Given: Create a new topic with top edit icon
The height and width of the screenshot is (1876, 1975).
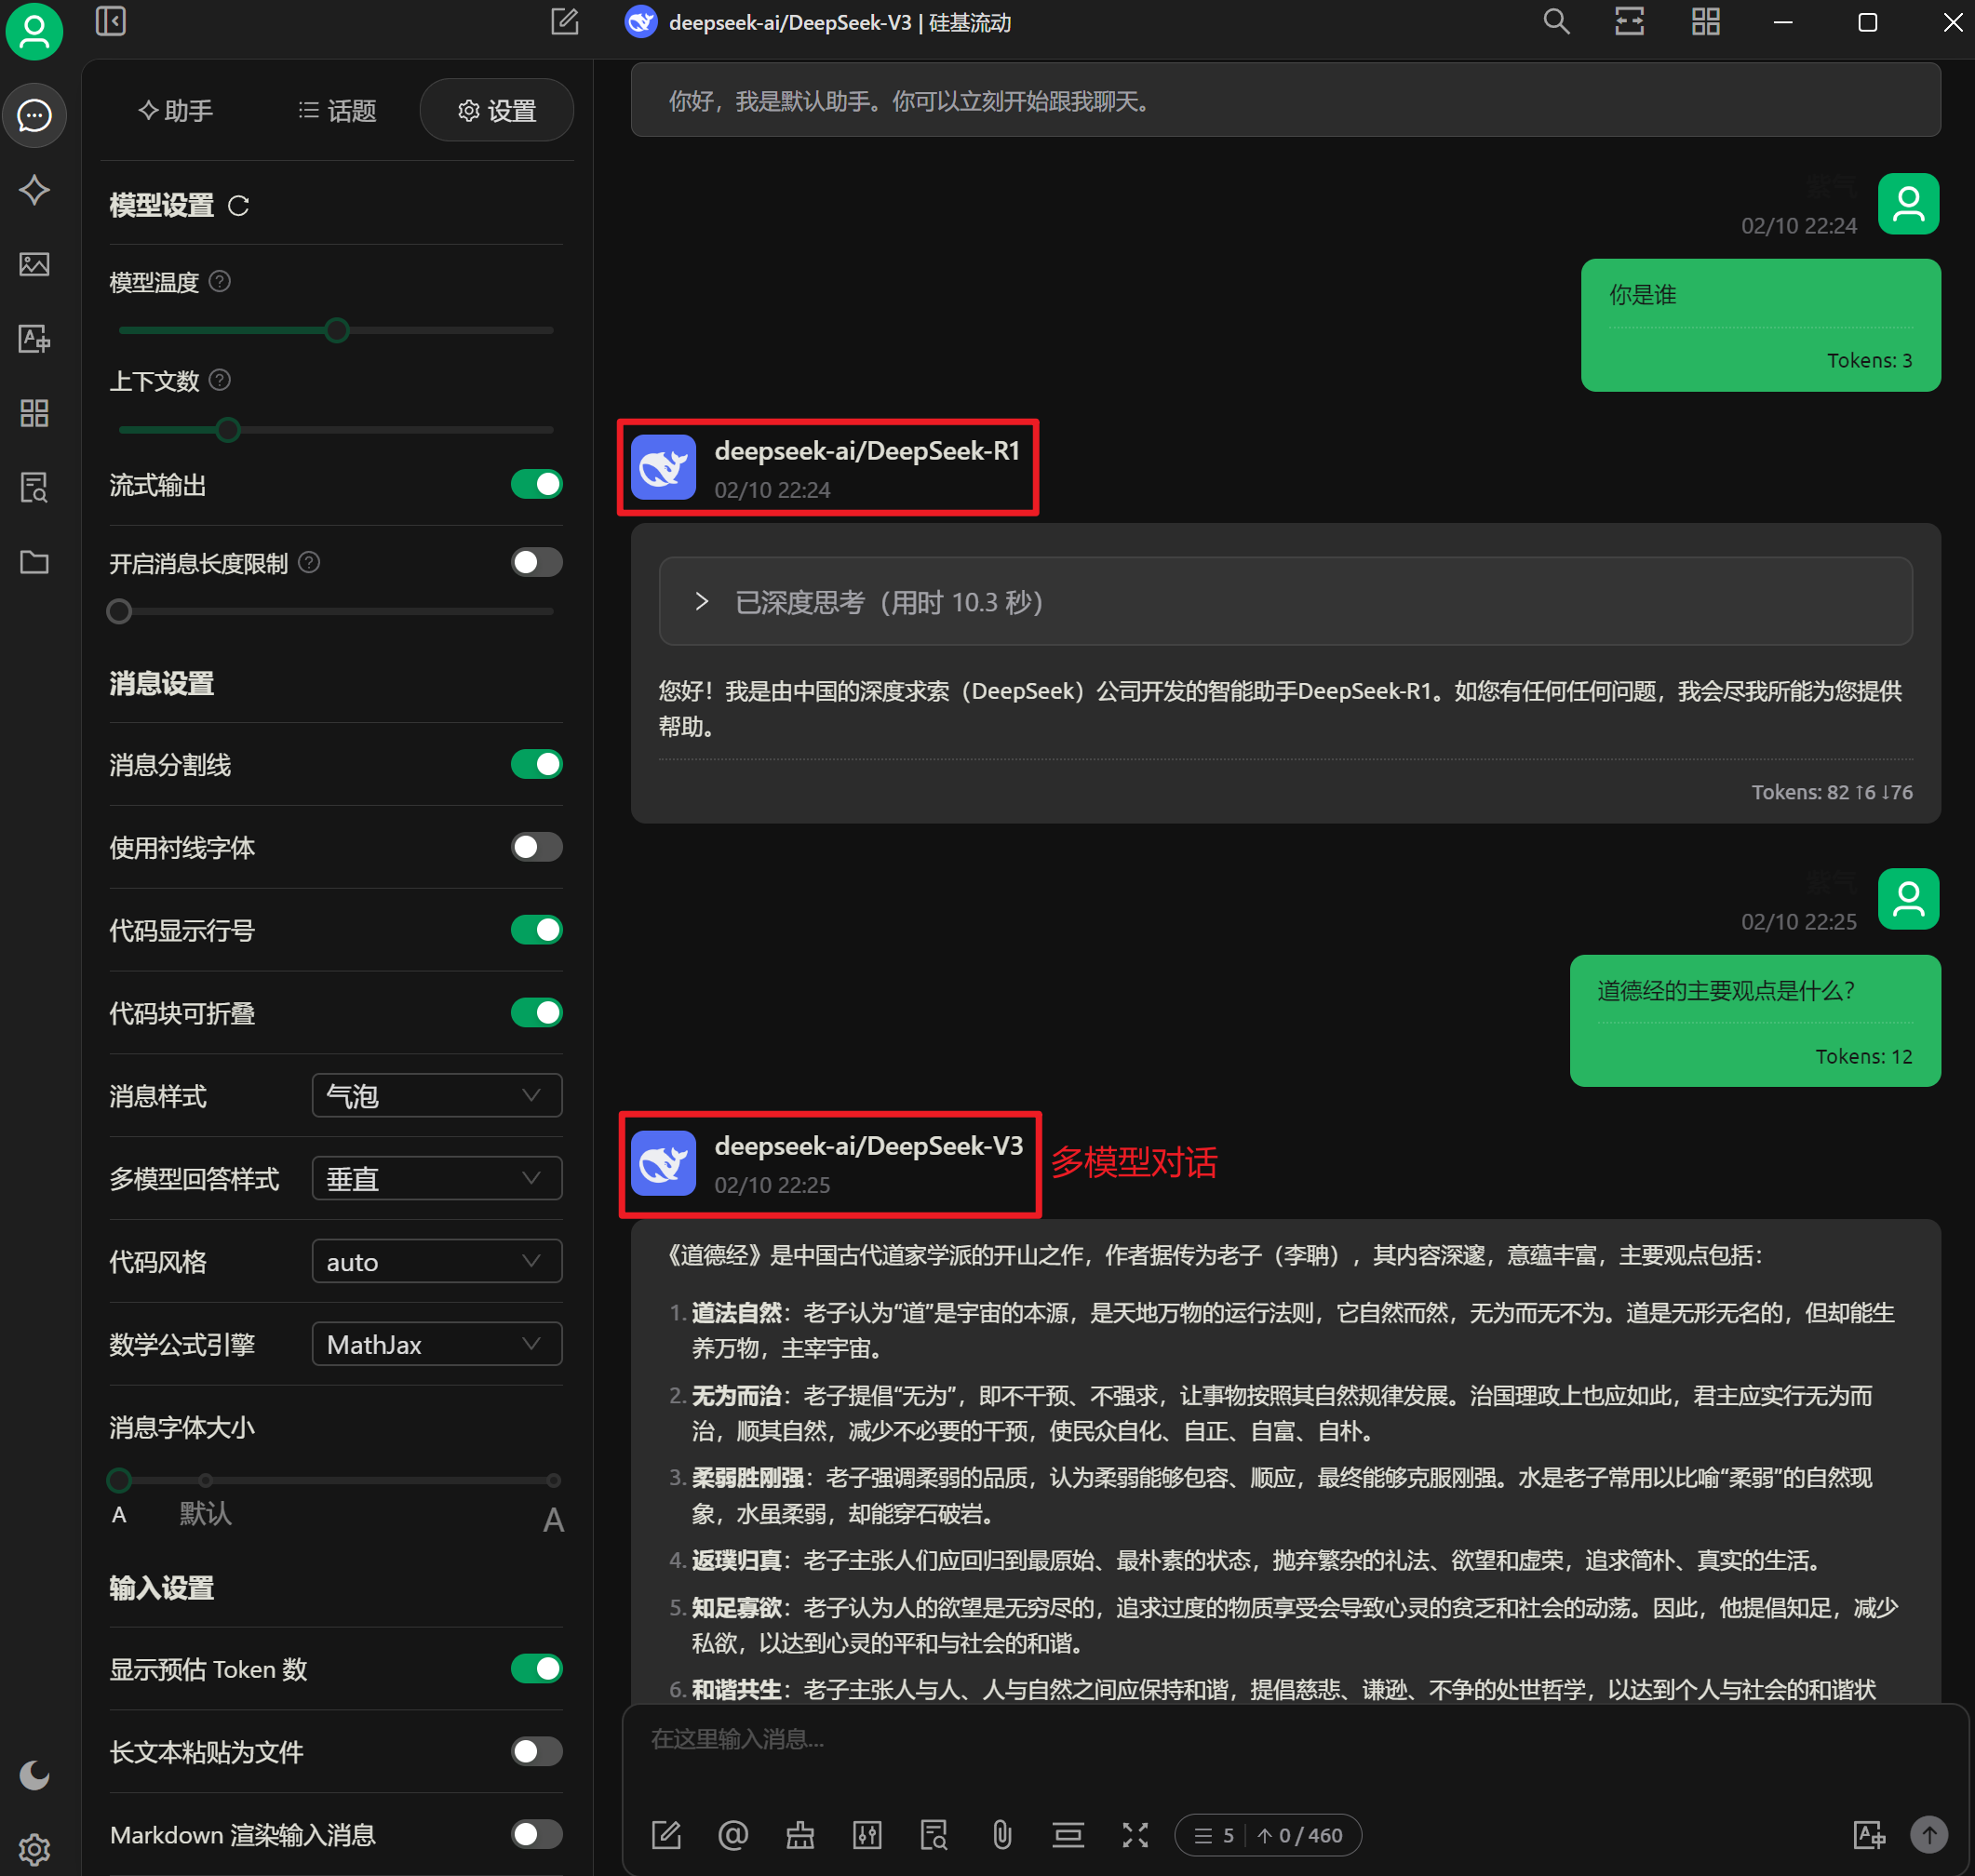Looking at the screenshot, I should tap(565, 21).
